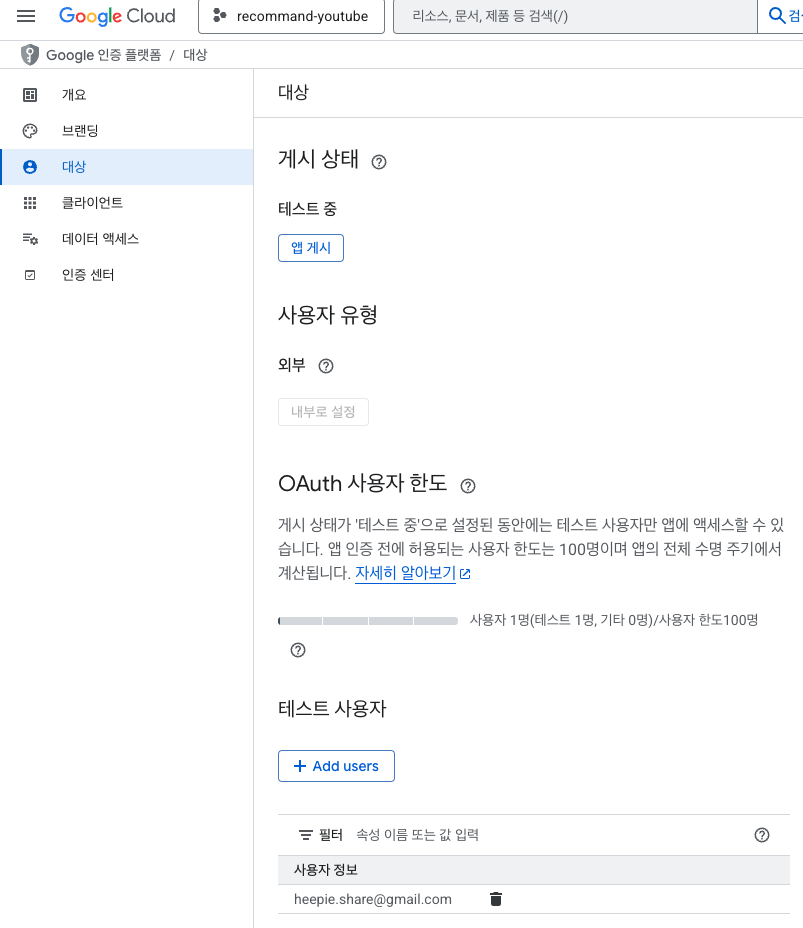Click help icon beside OAuth 사용자 한도

[x=467, y=486]
